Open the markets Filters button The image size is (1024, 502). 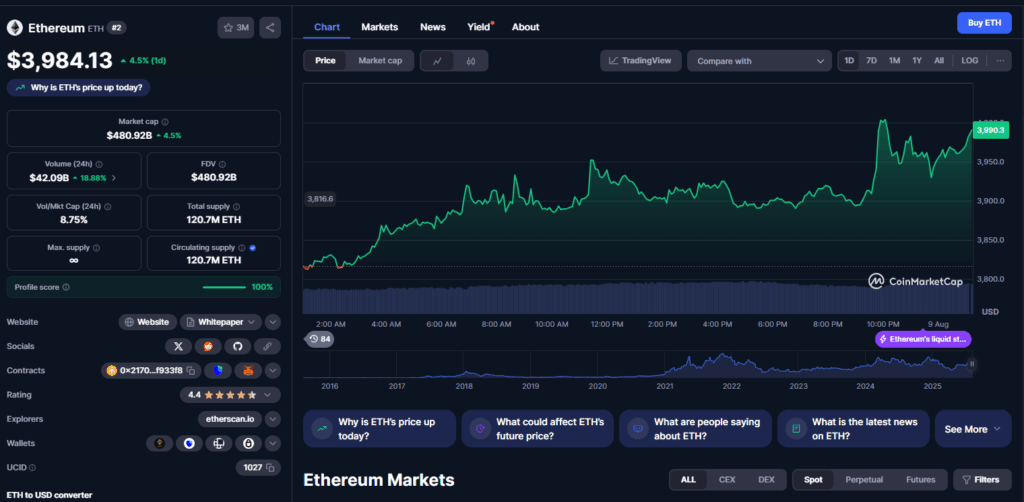point(982,480)
